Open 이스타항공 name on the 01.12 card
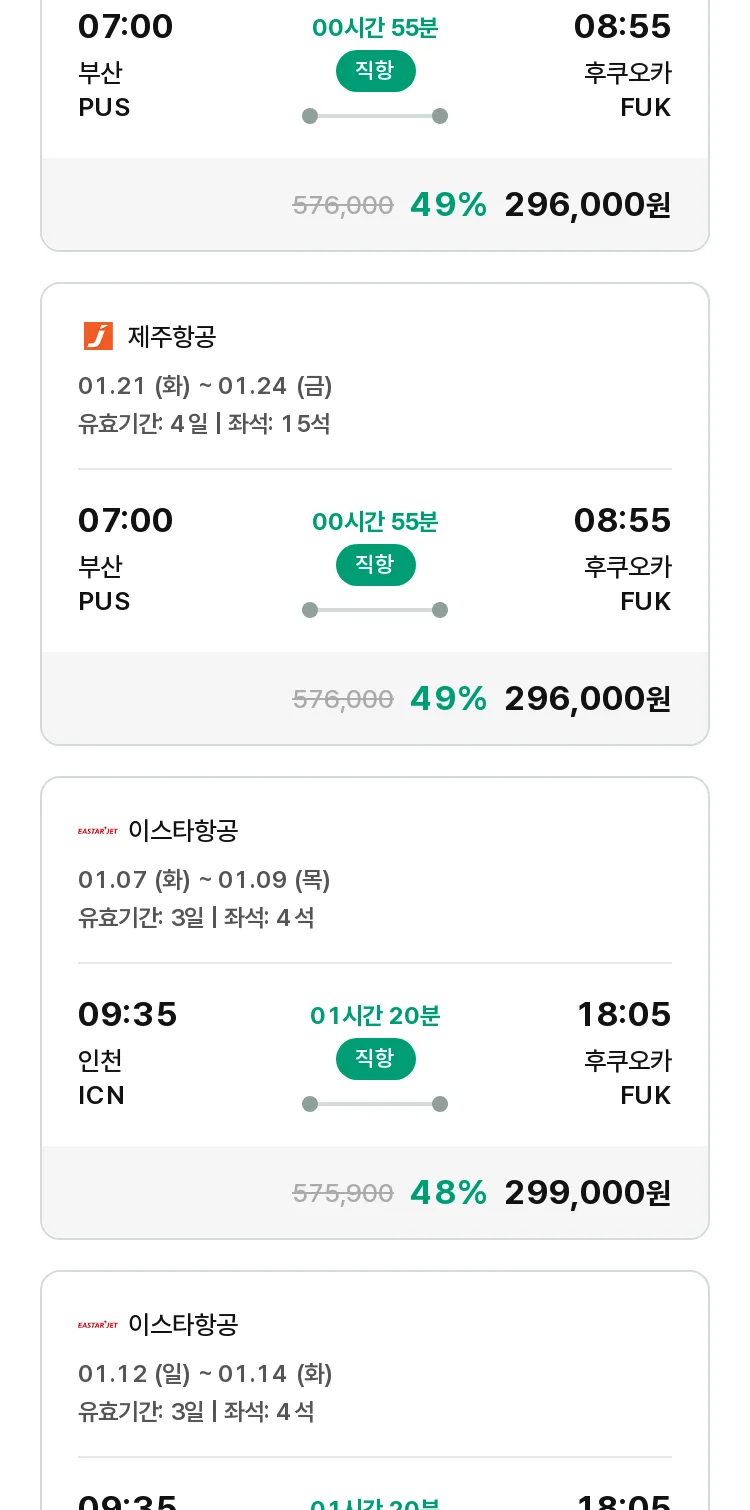This screenshot has width=750, height=1510. click(x=183, y=1324)
